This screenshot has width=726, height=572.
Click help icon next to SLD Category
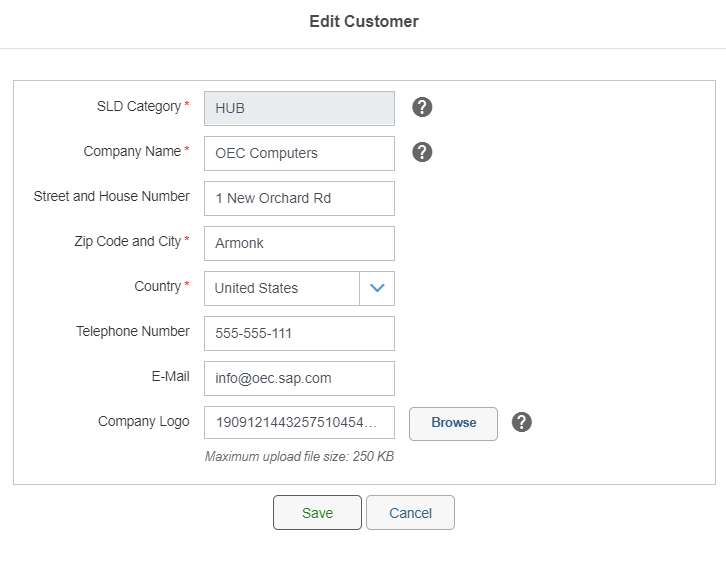pyautogui.click(x=422, y=107)
